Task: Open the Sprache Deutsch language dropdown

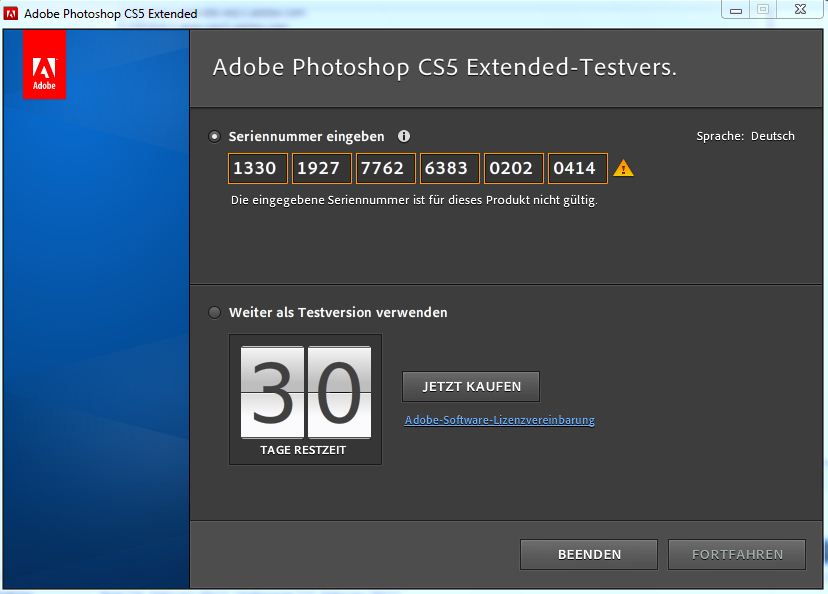Action: click(x=771, y=136)
